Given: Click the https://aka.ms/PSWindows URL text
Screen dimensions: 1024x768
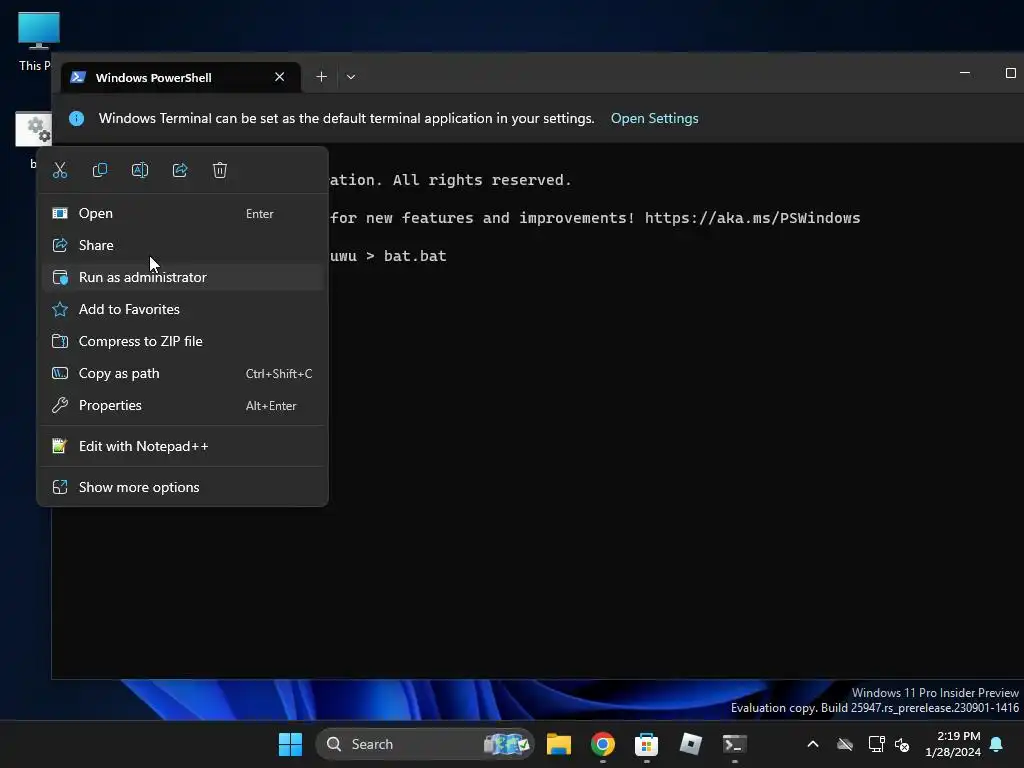Looking at the screenshot, I should click(752, 218).
